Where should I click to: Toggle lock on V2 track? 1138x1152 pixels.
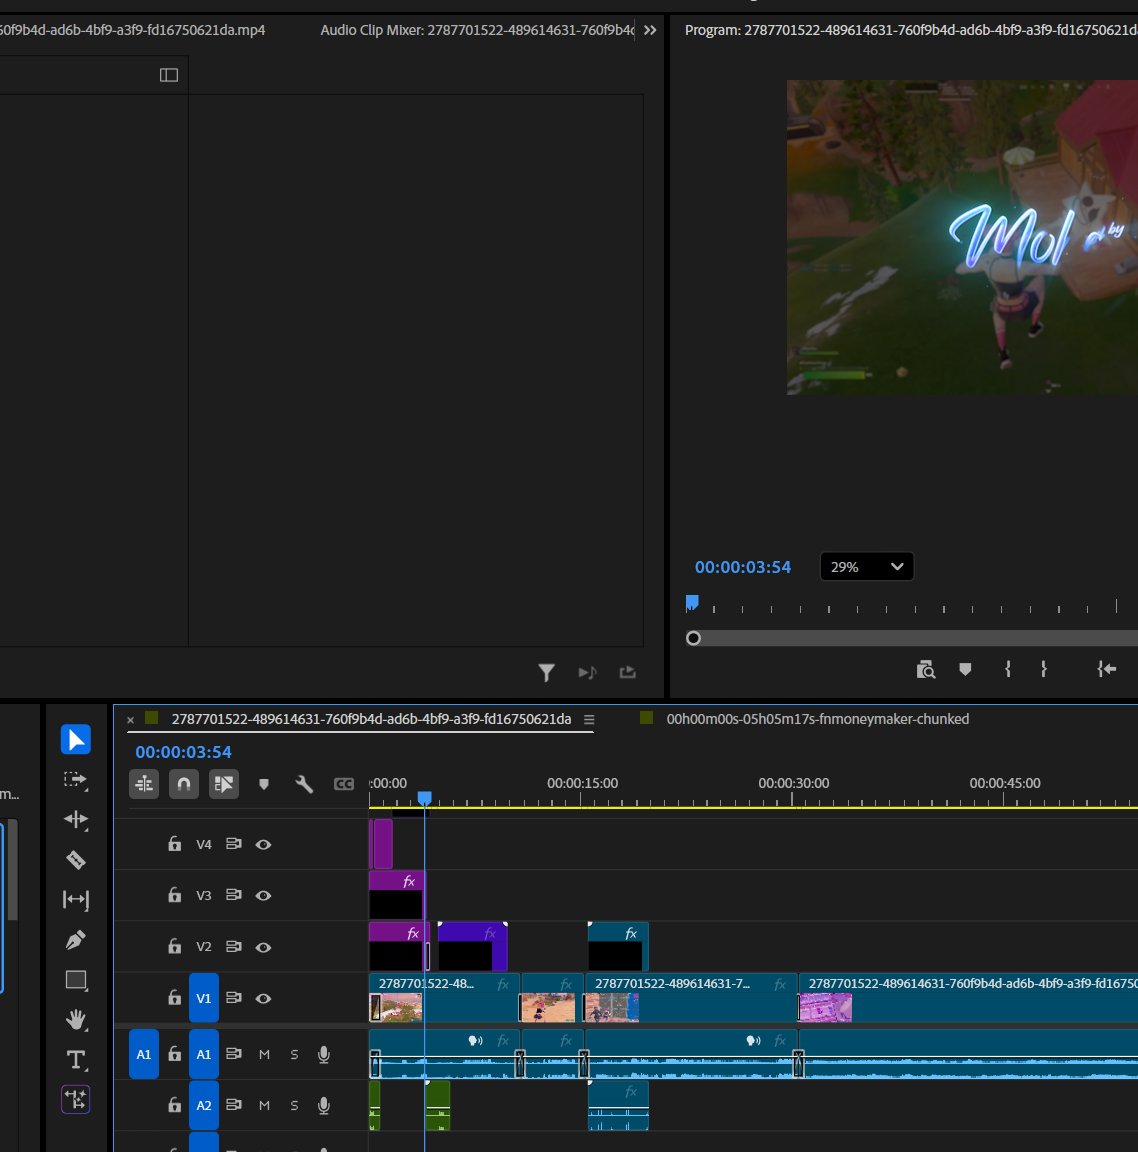point(174,946)
